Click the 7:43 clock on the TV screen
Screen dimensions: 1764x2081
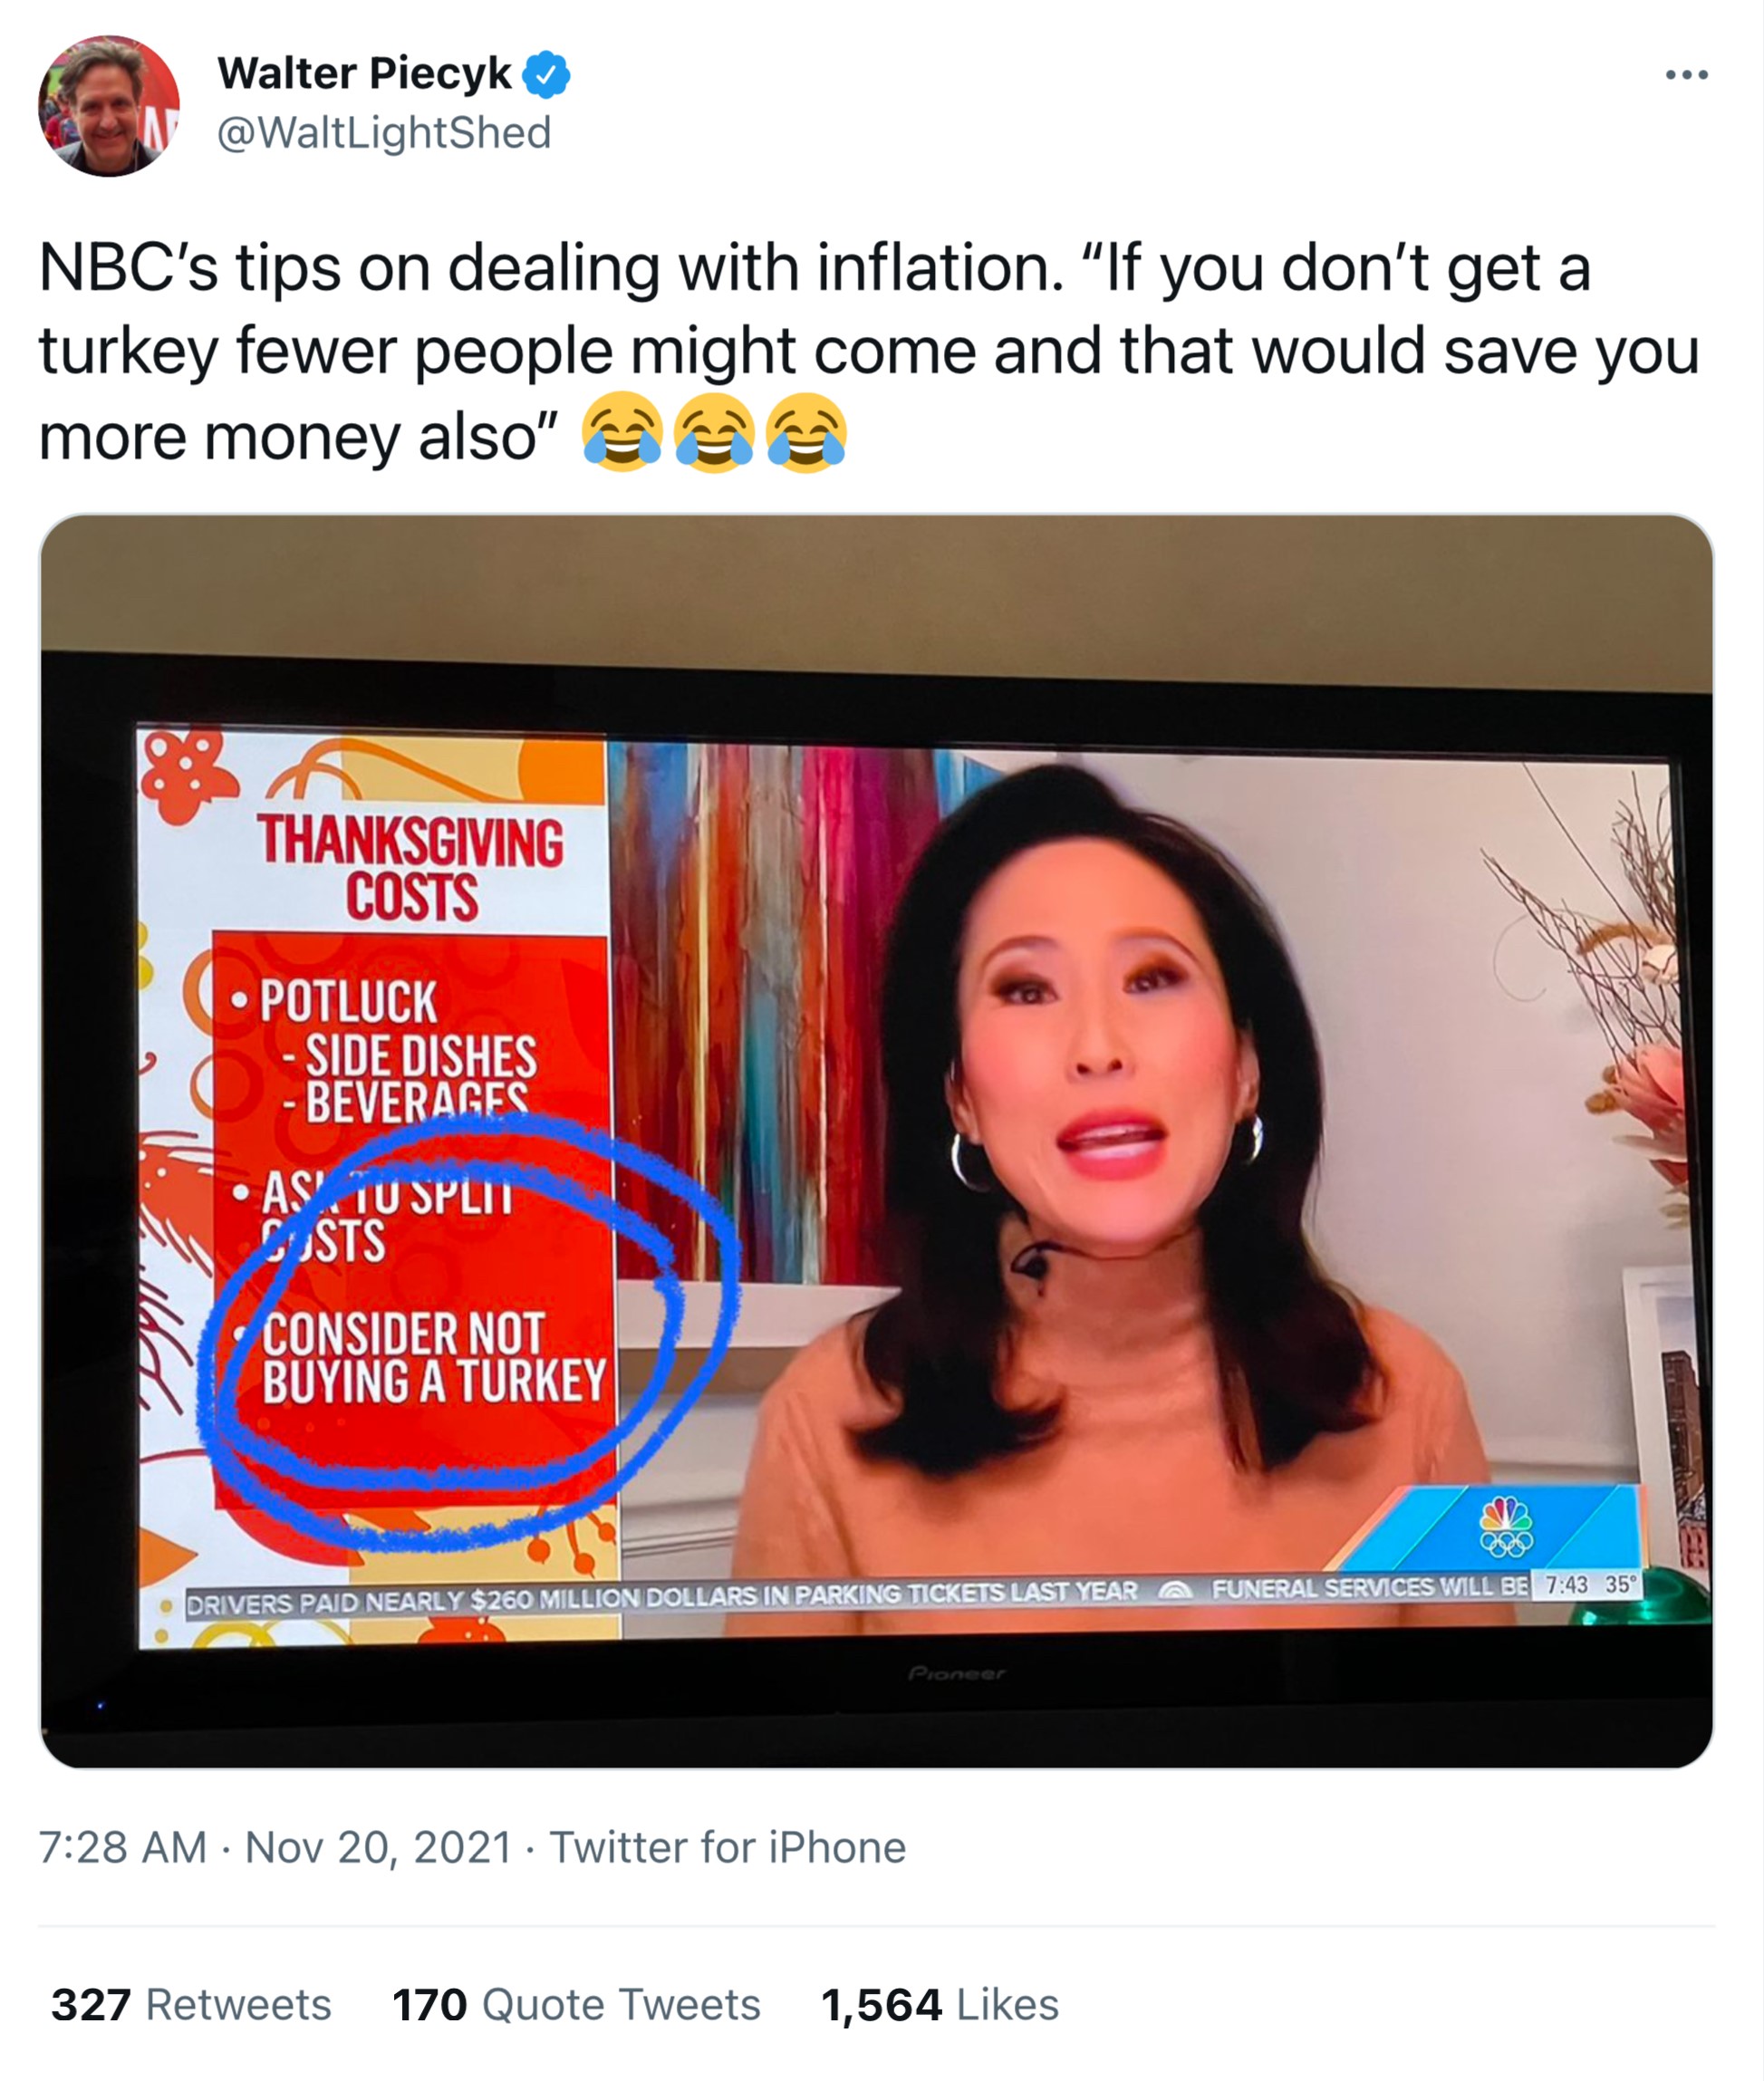point(1566,1585)
